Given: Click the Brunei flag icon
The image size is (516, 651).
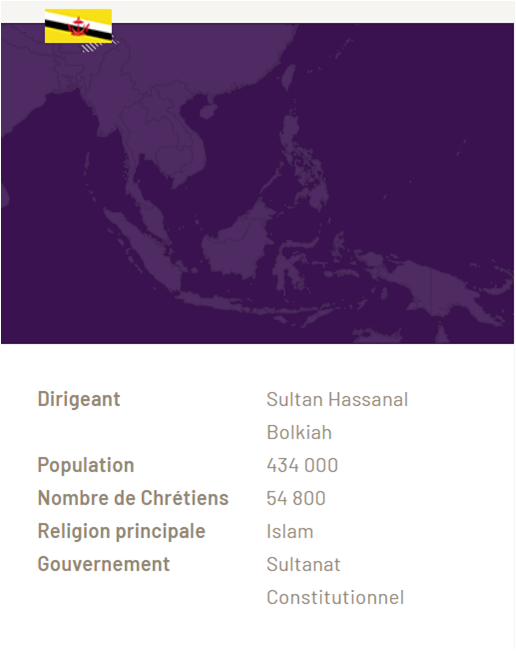Looking at the screenshot, I should point(78,26).
